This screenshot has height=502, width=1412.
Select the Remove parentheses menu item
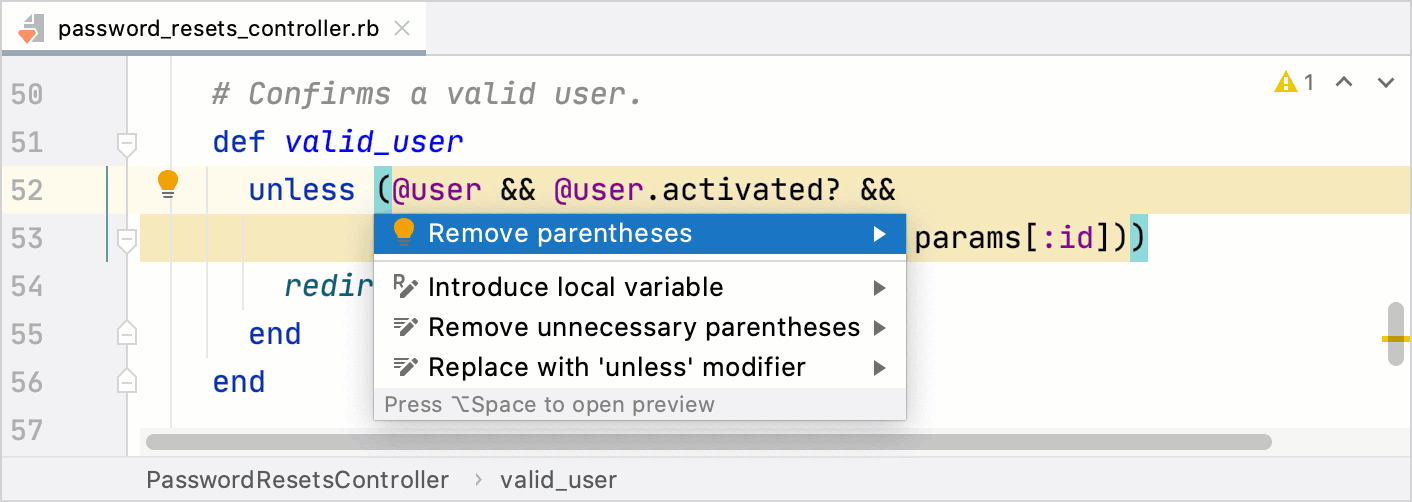click(560, 234)
